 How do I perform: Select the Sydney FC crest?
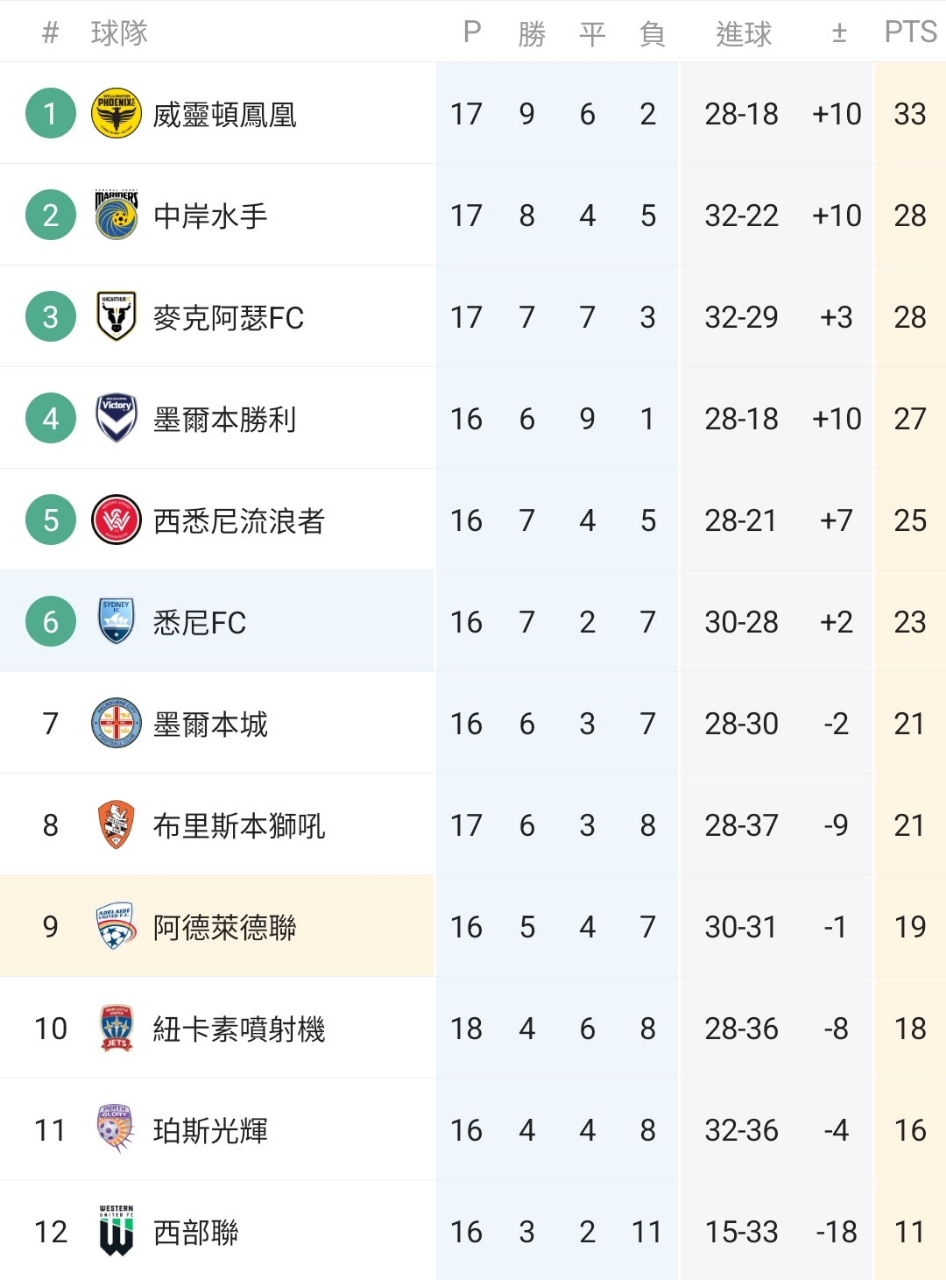116,622
